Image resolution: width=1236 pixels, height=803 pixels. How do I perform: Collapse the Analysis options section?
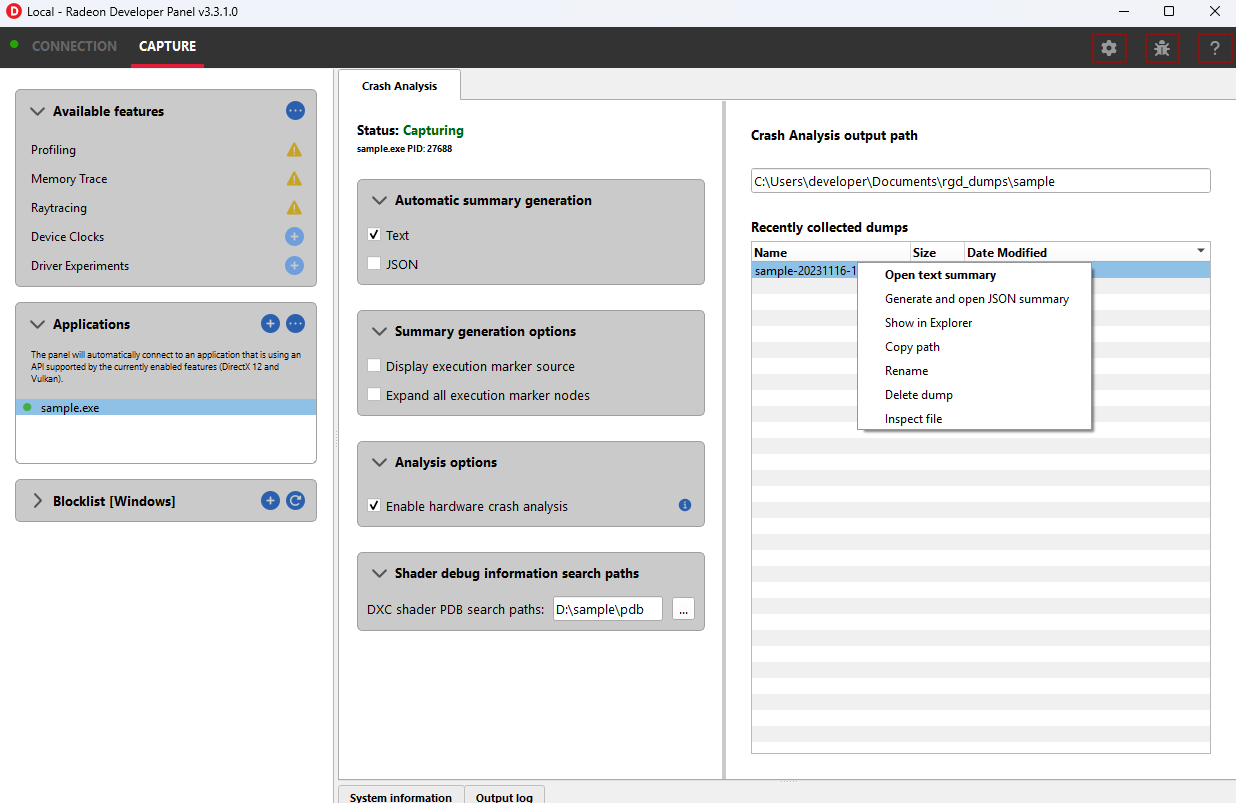pos(379,463)
